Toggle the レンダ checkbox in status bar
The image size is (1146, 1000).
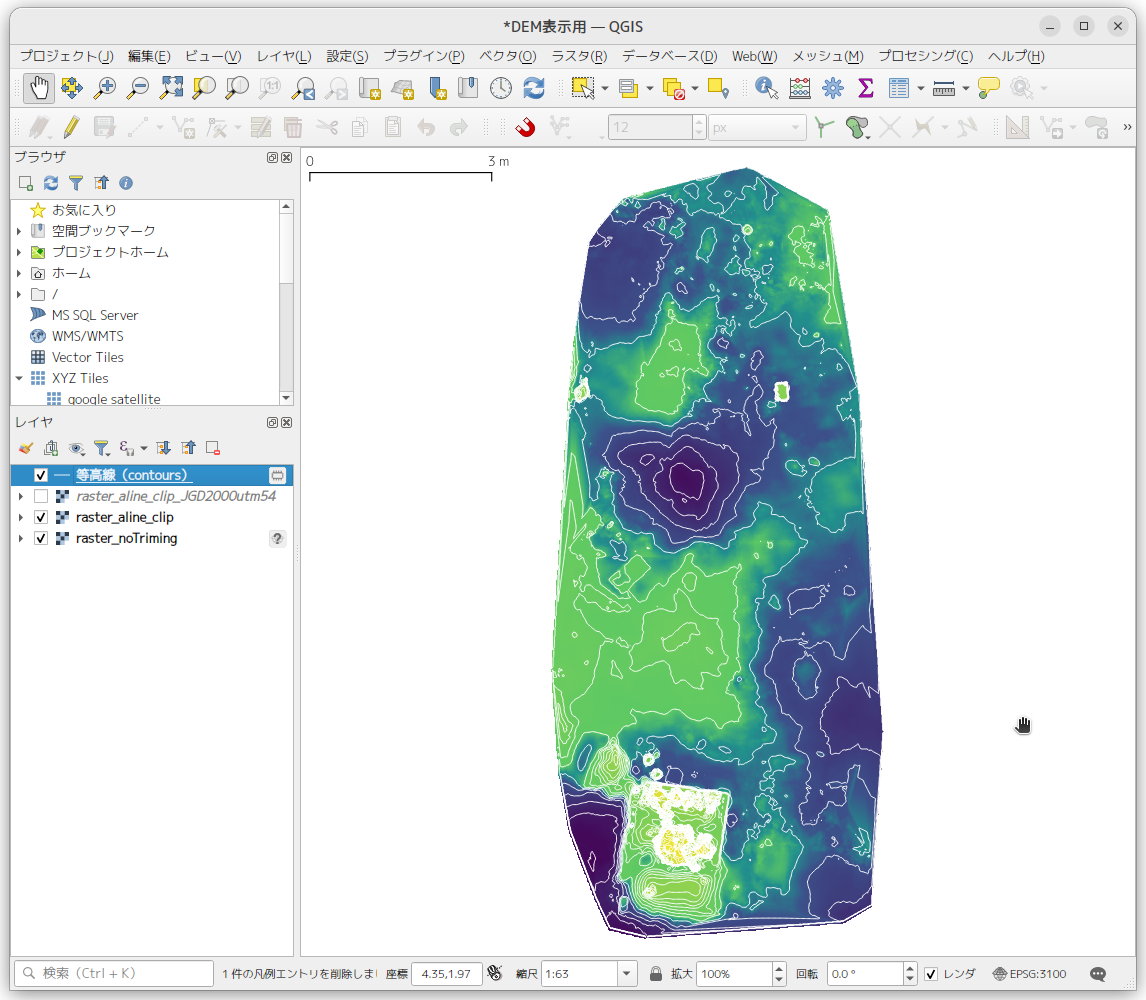pos(933,973)
